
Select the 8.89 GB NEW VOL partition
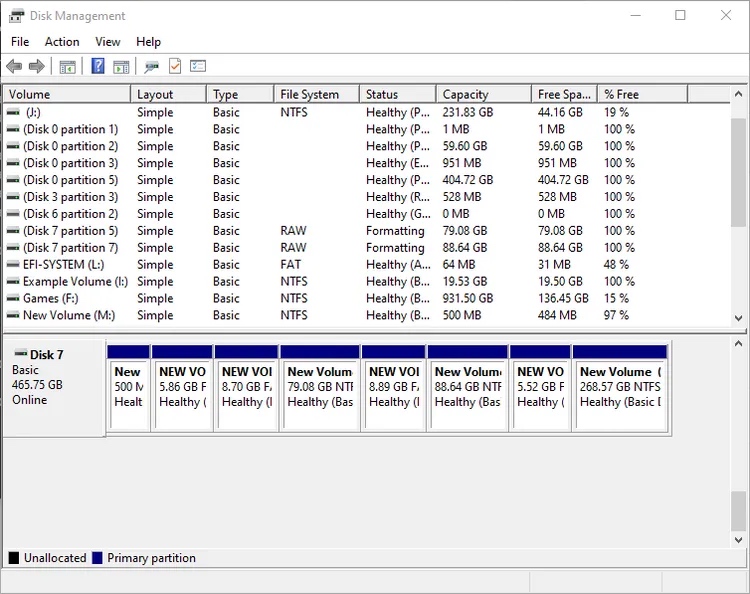point(394,387)
